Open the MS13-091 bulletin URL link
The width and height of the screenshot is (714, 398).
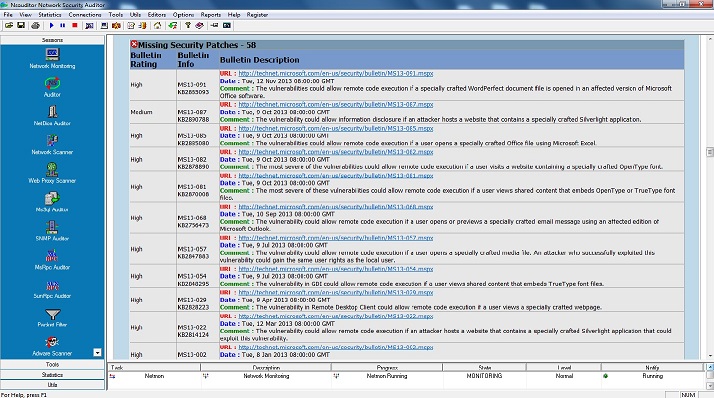336,73
